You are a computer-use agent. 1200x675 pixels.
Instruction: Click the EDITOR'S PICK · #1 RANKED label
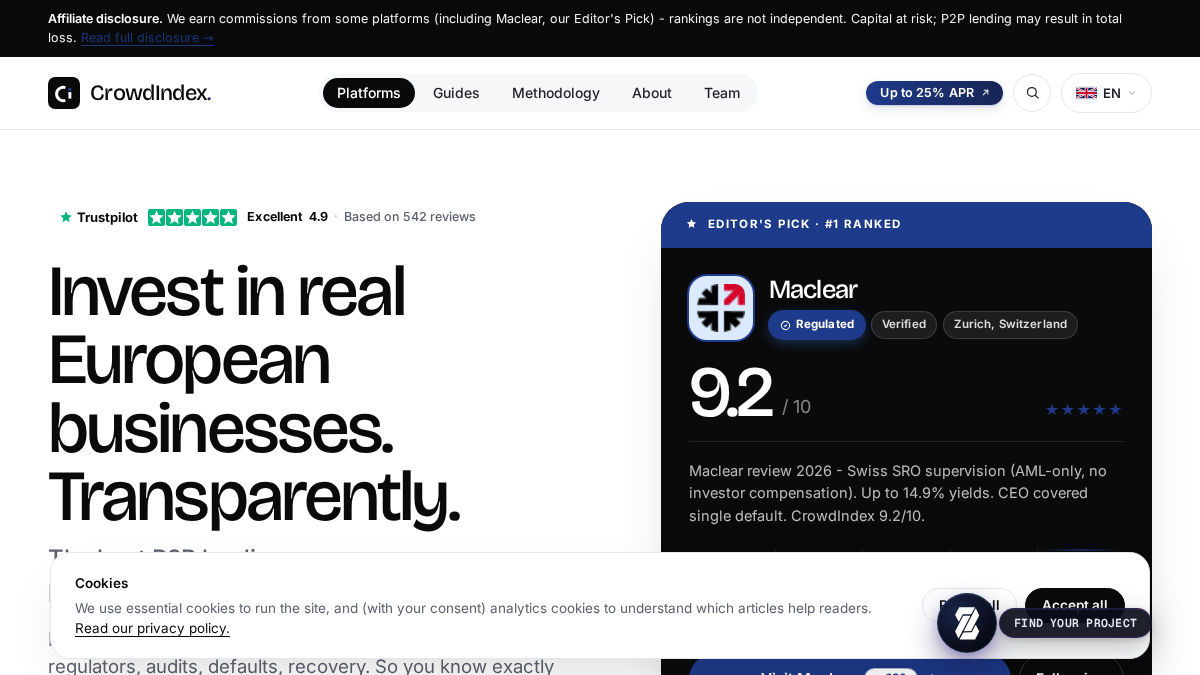804,224
